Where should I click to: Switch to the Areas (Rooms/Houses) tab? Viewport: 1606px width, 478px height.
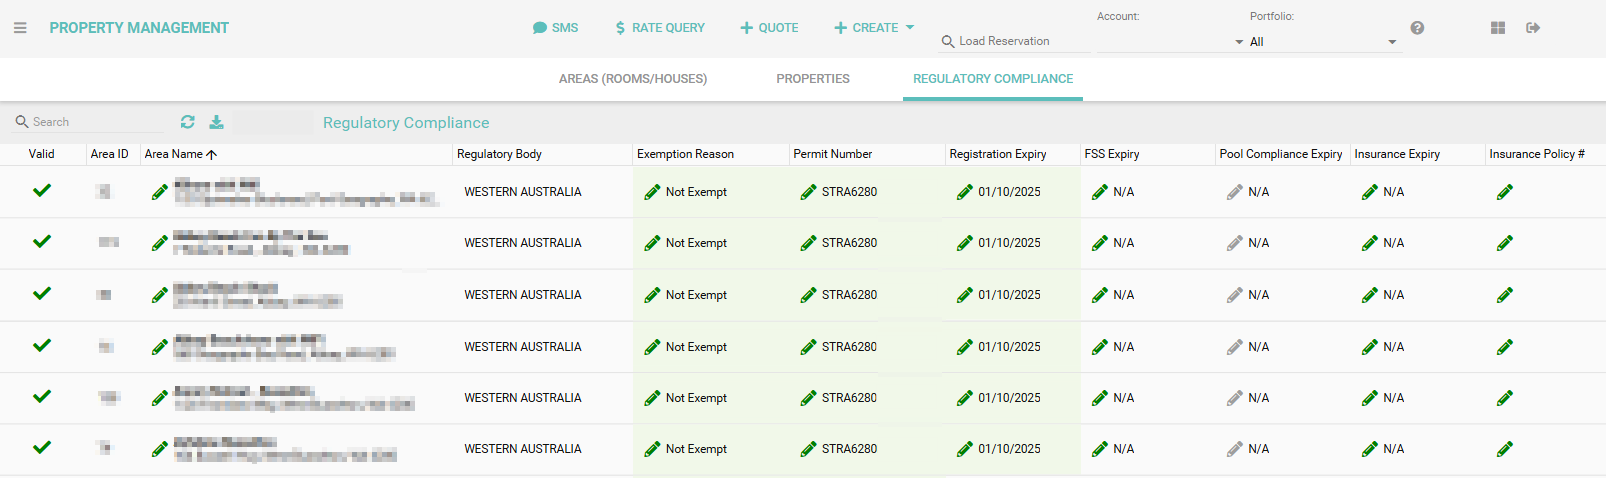click(632, 79)
